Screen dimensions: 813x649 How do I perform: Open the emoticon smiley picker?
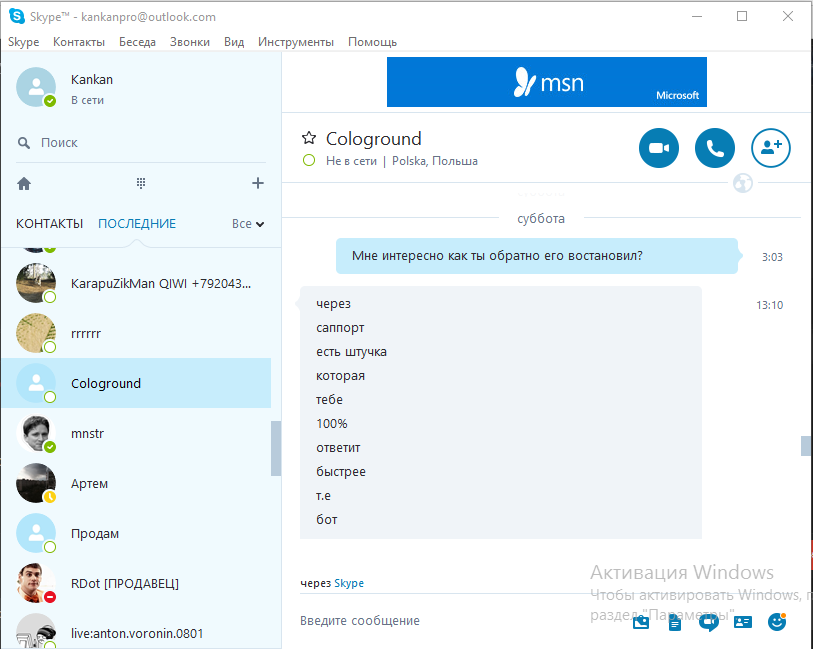777,622
